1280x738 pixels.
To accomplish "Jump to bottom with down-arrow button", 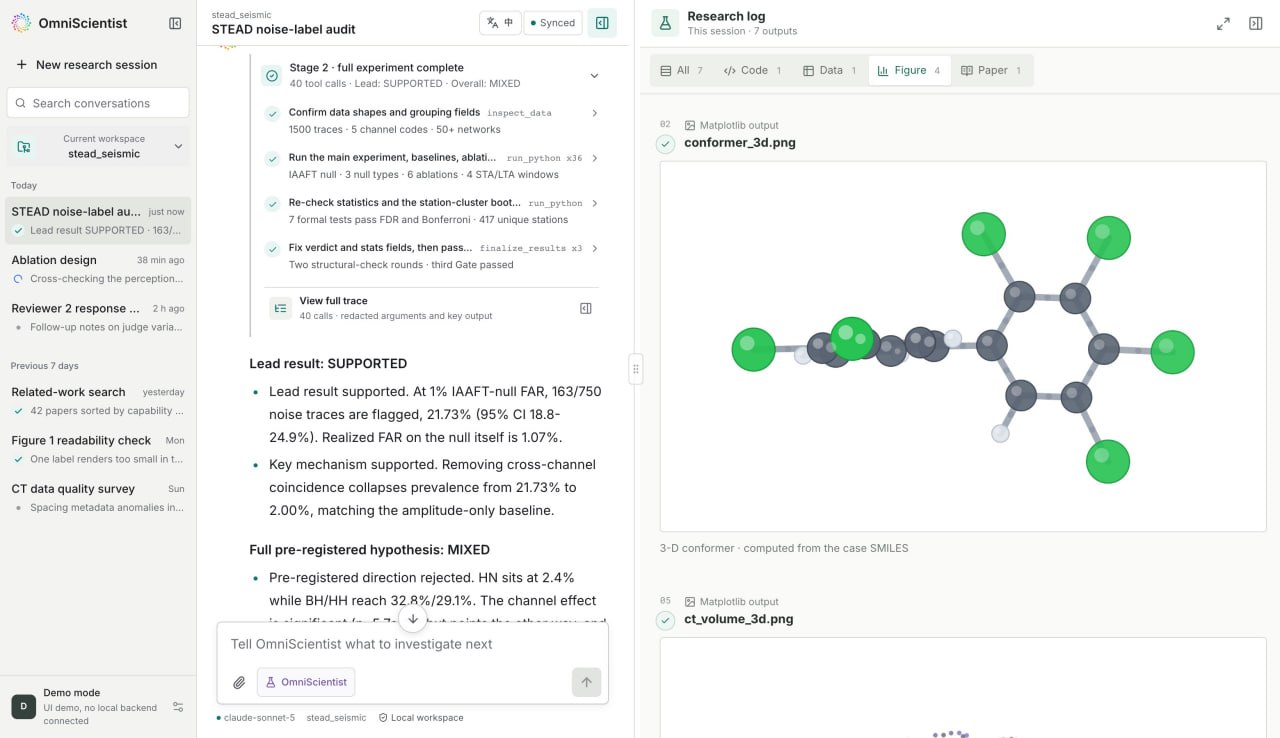I will click(413, 619).
